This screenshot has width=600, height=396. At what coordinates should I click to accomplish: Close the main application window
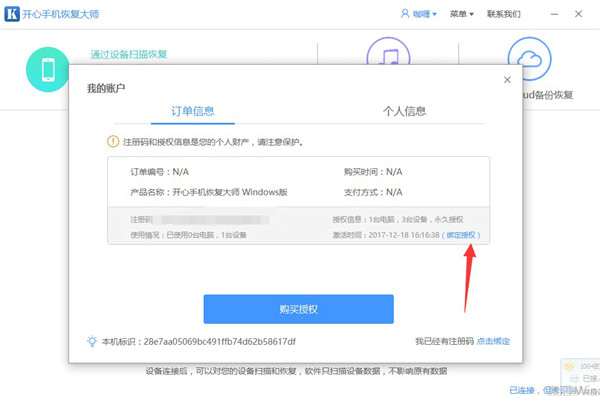tap(578, 14)
